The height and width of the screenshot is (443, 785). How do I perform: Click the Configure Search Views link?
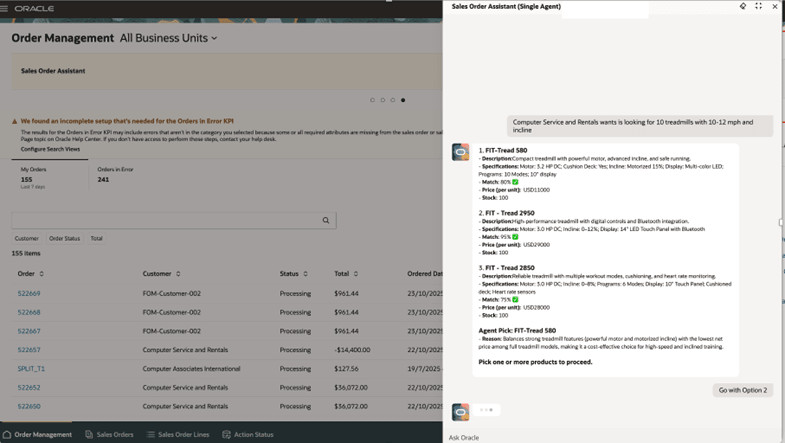(50, 149)
